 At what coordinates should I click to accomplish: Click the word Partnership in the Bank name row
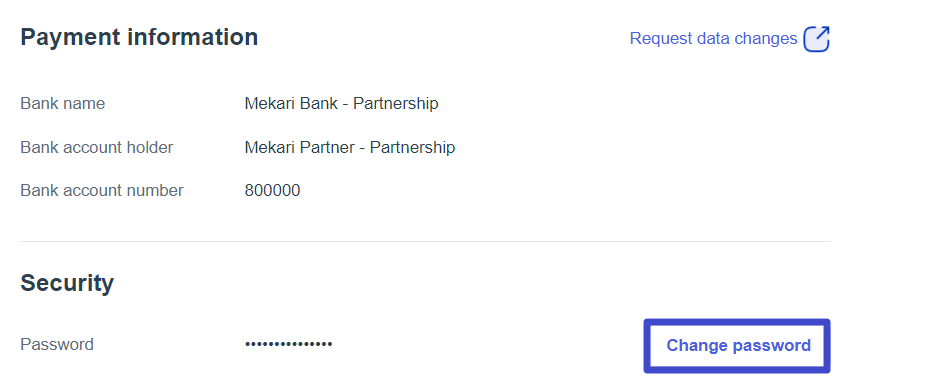pos(396,104)
